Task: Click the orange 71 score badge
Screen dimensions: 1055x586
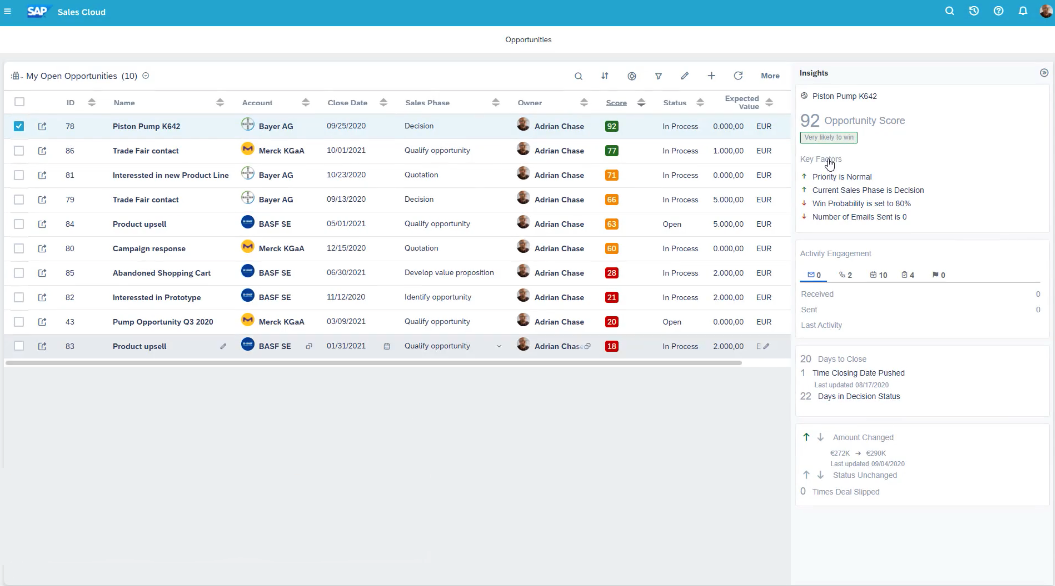Action: [611, 175]
